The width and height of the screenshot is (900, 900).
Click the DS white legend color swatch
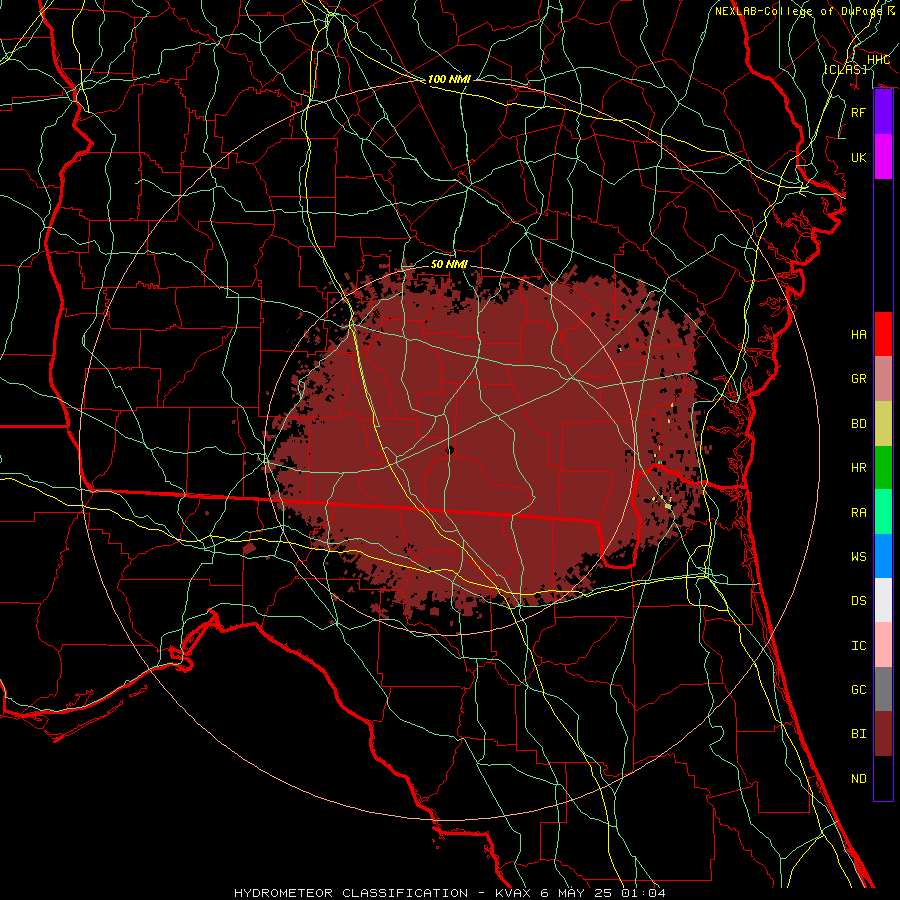tap(883, 600)
